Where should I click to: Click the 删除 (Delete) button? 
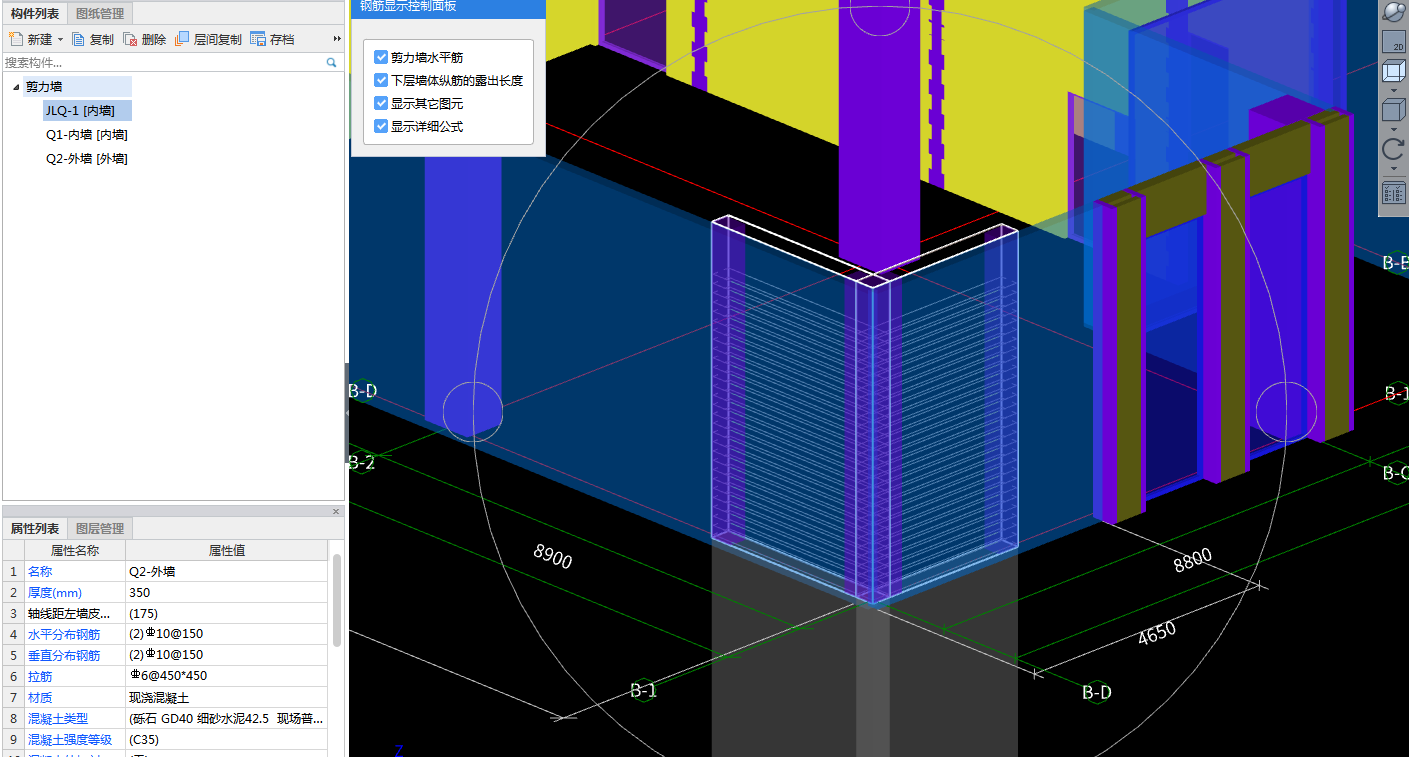pyautogui.click(x=145, y=39)
